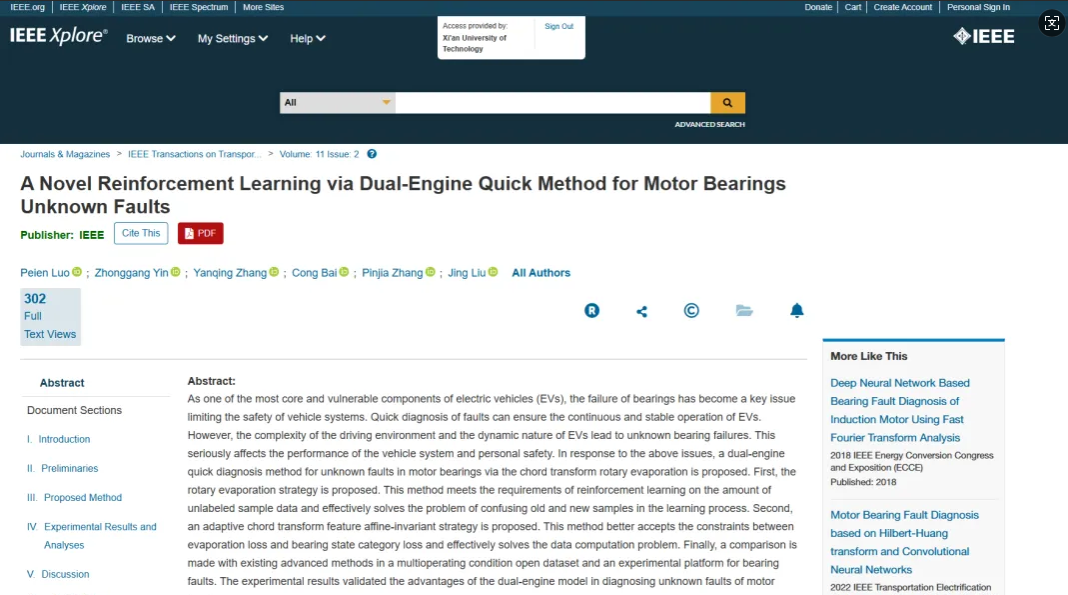Jump to the Proposed Method section
Image resolution: width=1068 pixels, height=595 pixels.
(x=83, y=497)
